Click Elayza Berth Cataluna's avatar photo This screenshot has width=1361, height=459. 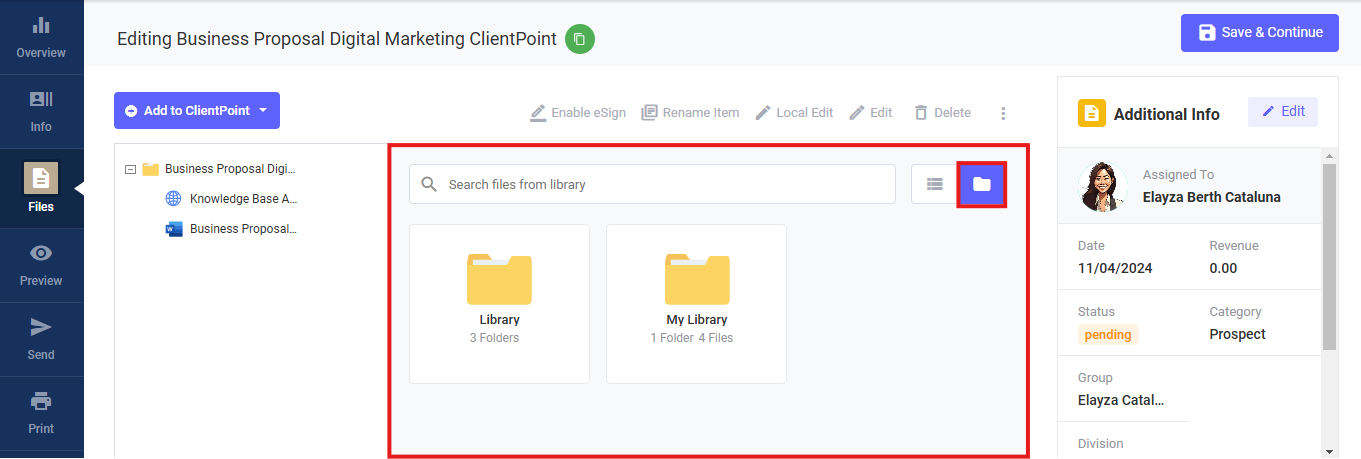tap(1103, 186)
